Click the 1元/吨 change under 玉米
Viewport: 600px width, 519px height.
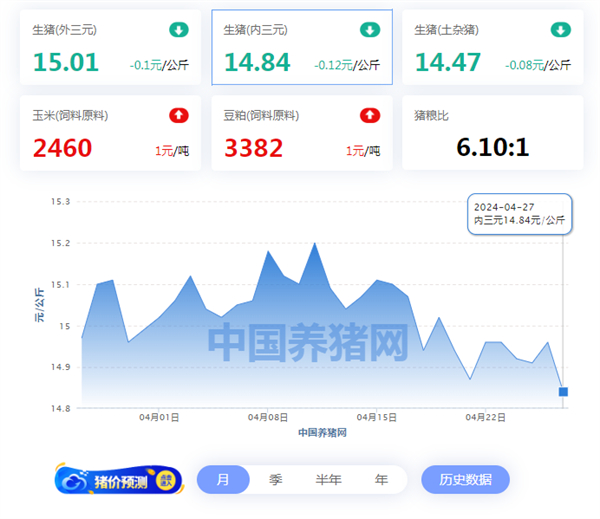pos(172,151)
